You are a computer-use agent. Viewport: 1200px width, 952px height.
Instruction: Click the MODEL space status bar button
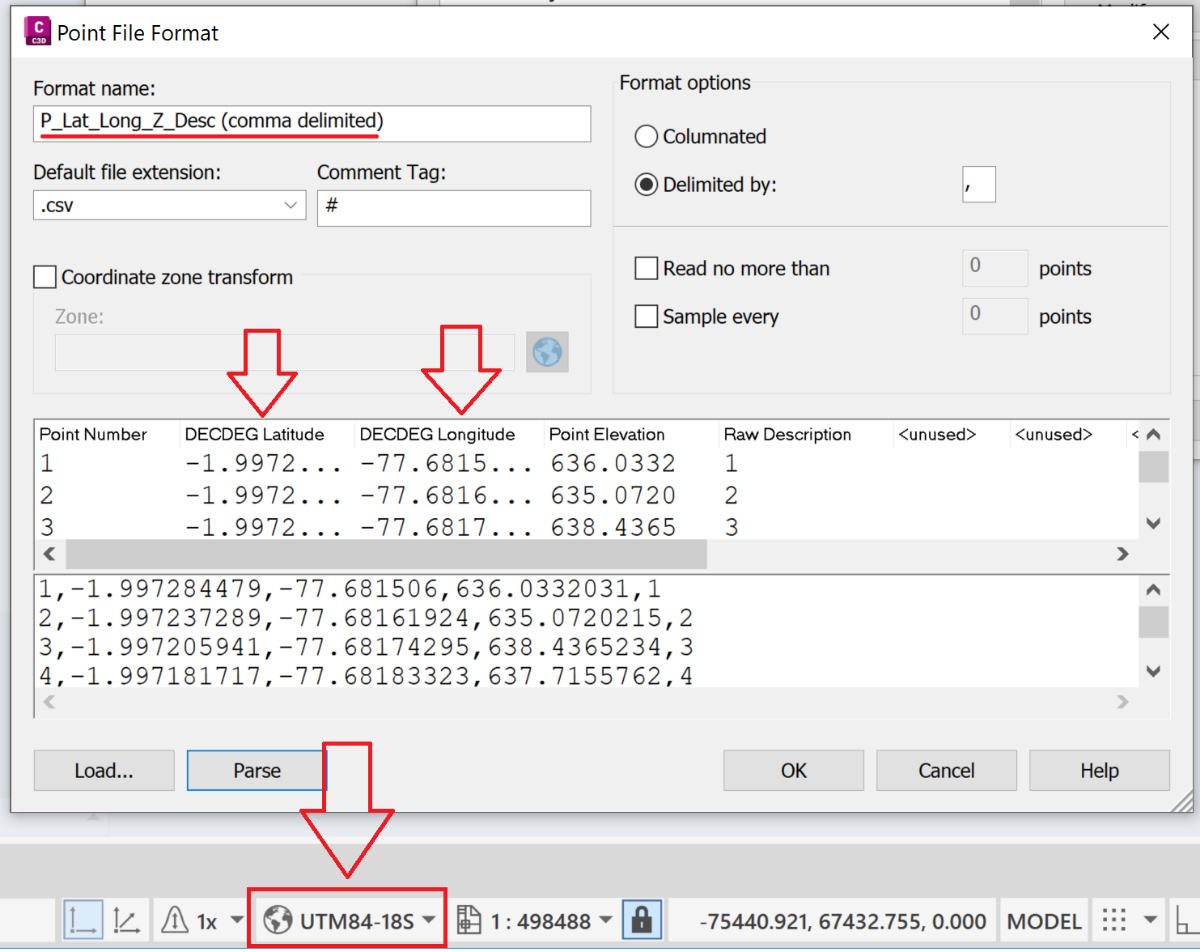point(1044,921)
